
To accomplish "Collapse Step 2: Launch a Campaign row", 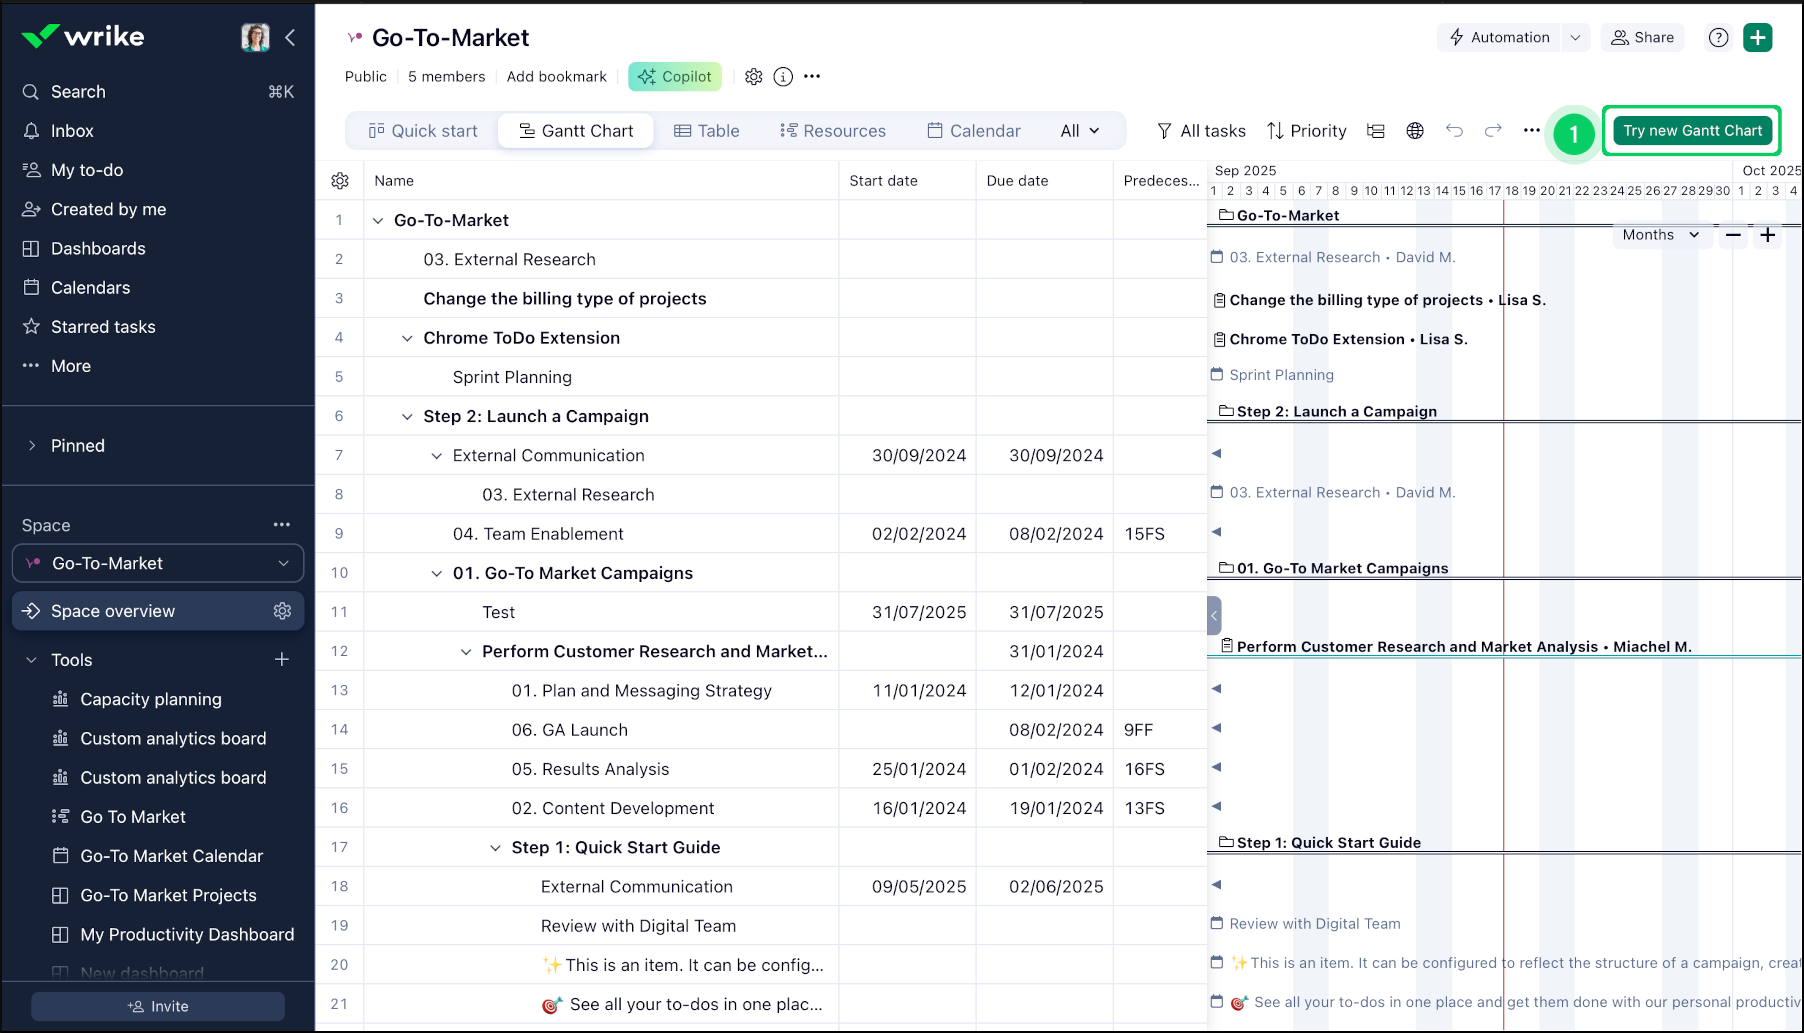I will point(407,417).
